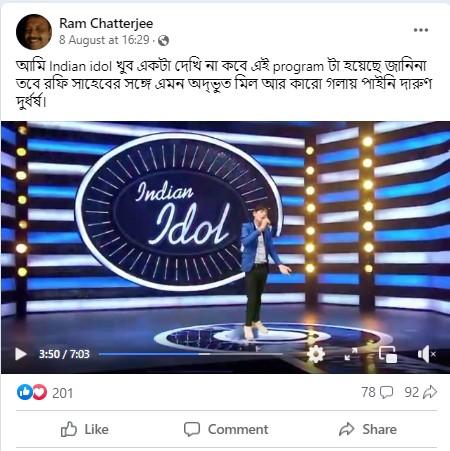
Task: Like the post
Action: coord(85,429)
